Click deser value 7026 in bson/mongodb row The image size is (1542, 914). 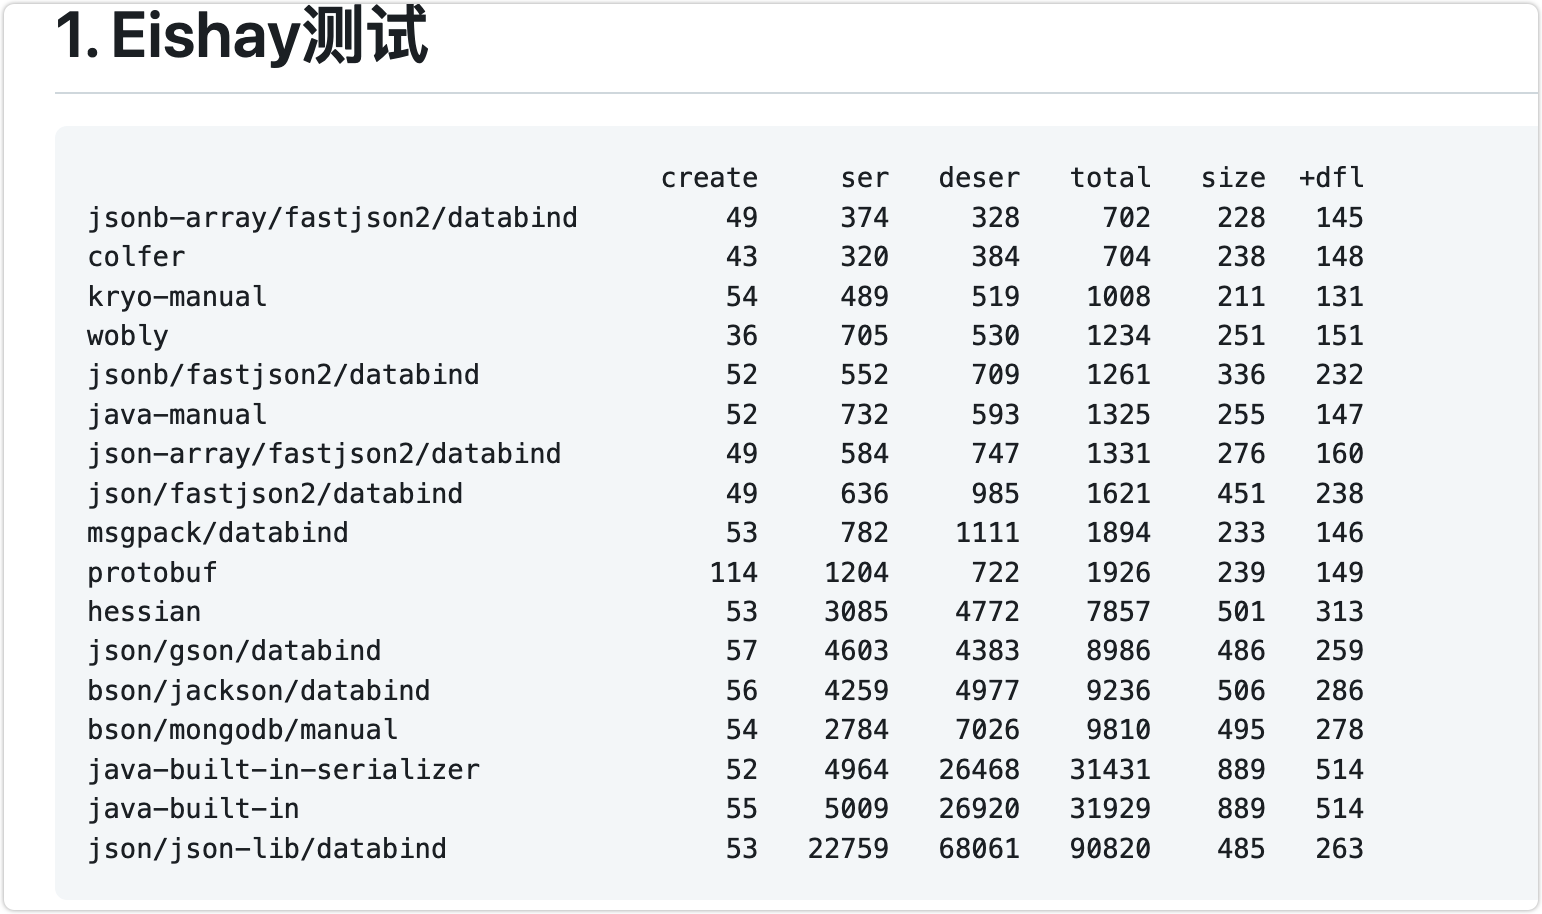point(987,730)
